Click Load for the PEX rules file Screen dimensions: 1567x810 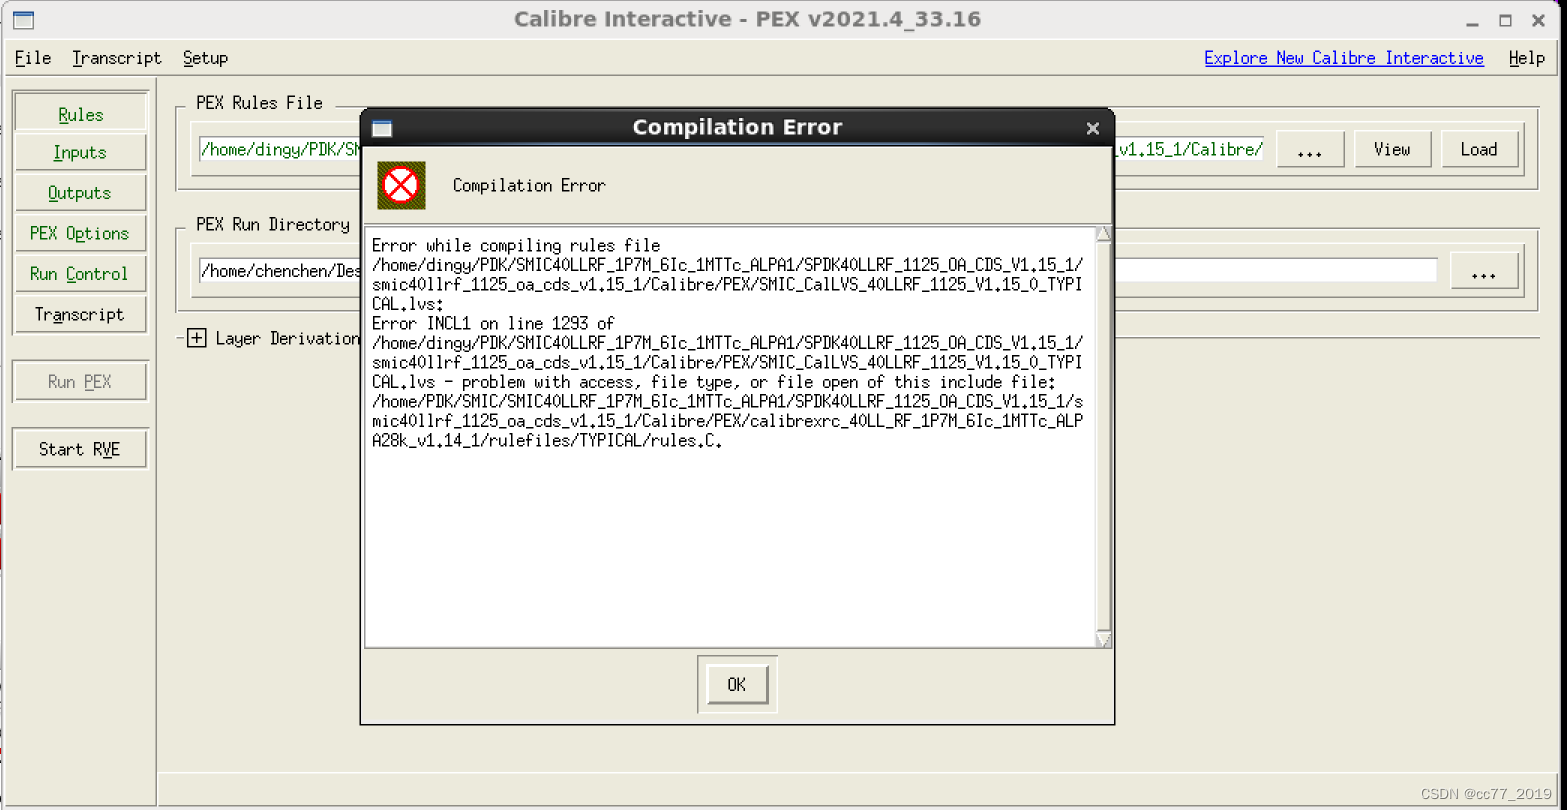1478,150
